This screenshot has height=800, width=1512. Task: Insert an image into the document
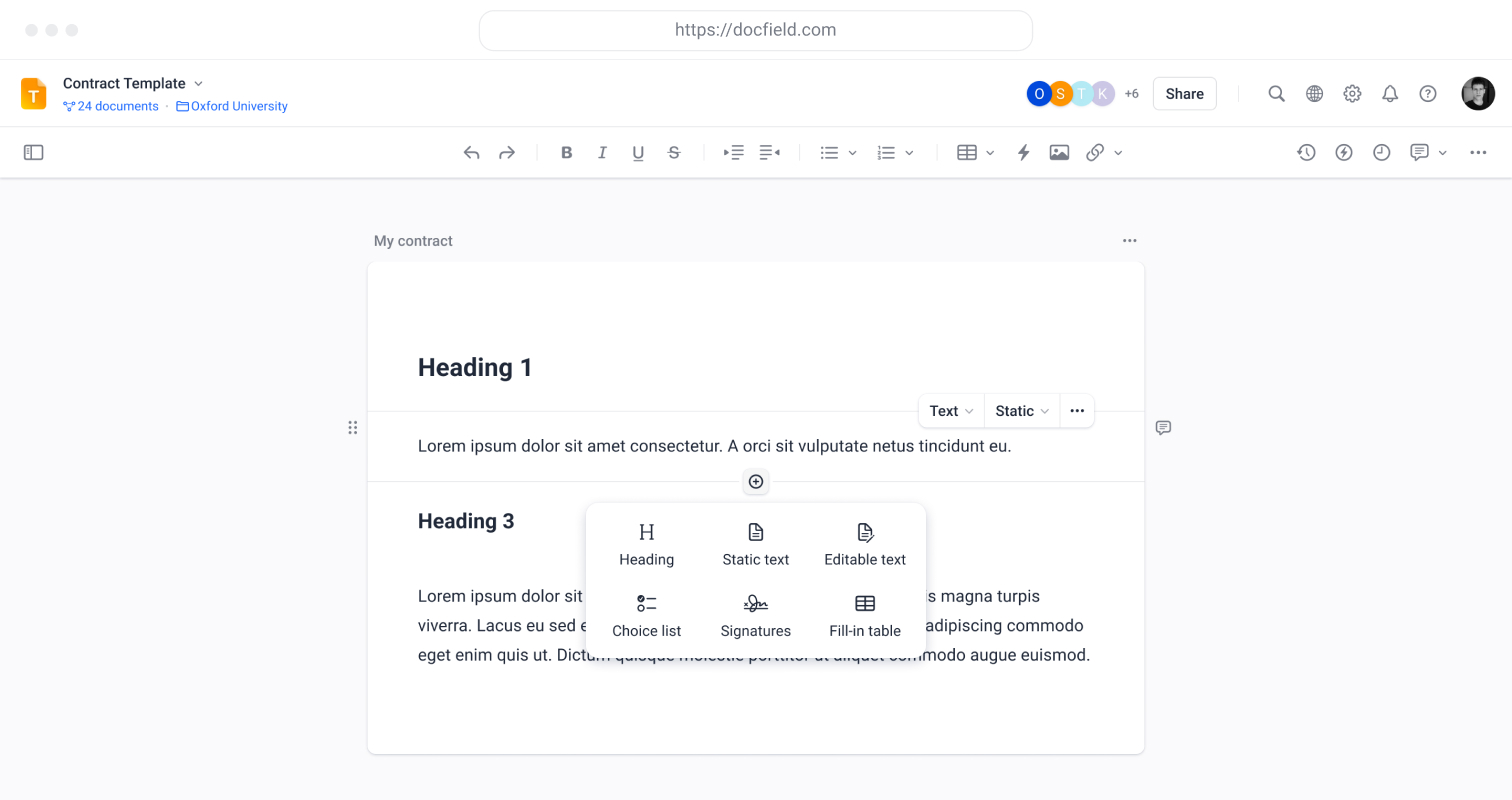1059,152
